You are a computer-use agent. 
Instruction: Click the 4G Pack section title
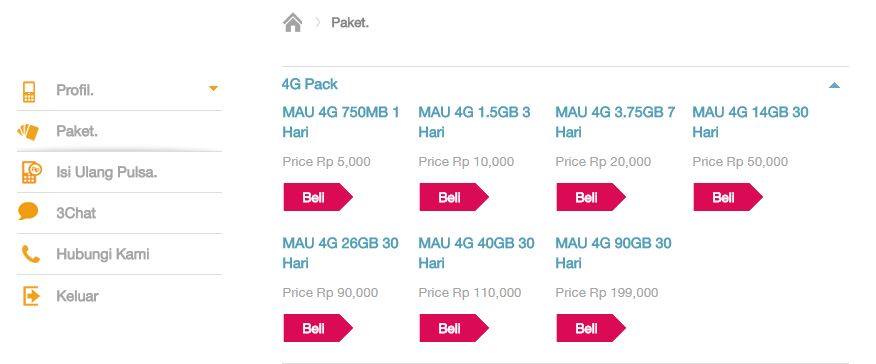310,84
